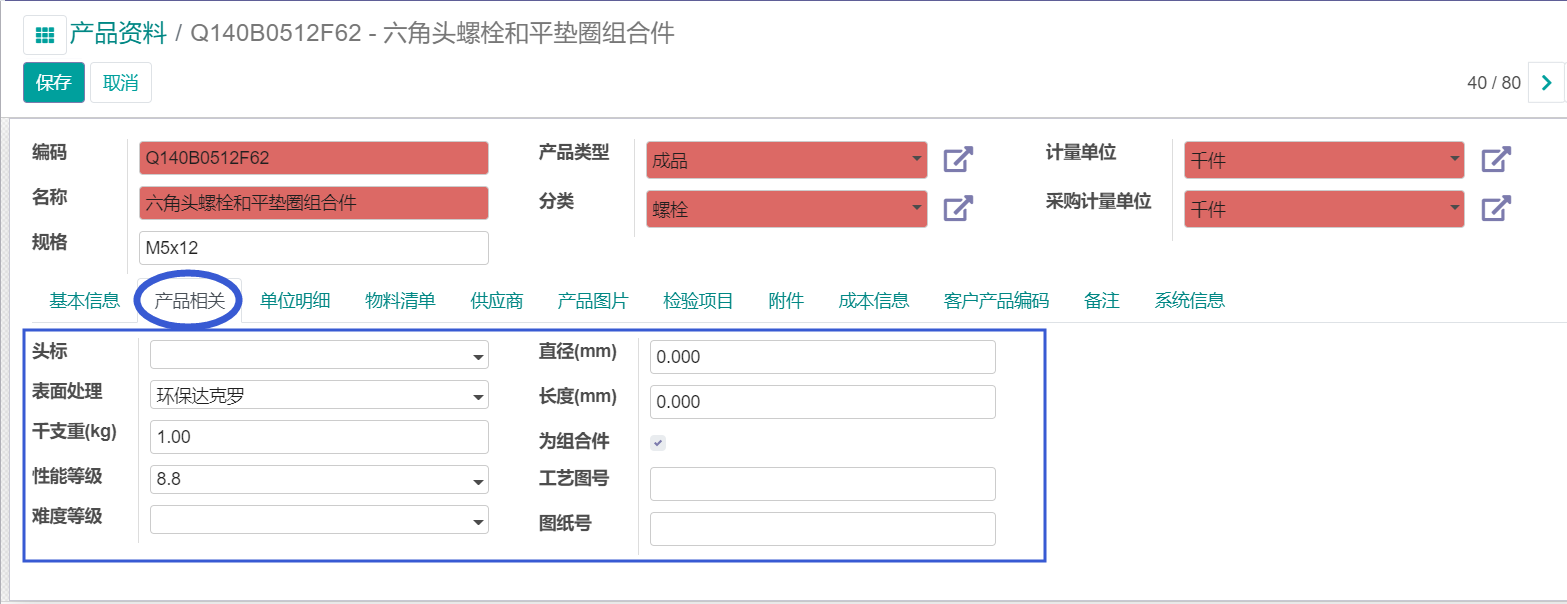The image size is (1567, 604).
Task: Open the 分类 dropdown showing 螺栓
Action: tap(786, 209)
